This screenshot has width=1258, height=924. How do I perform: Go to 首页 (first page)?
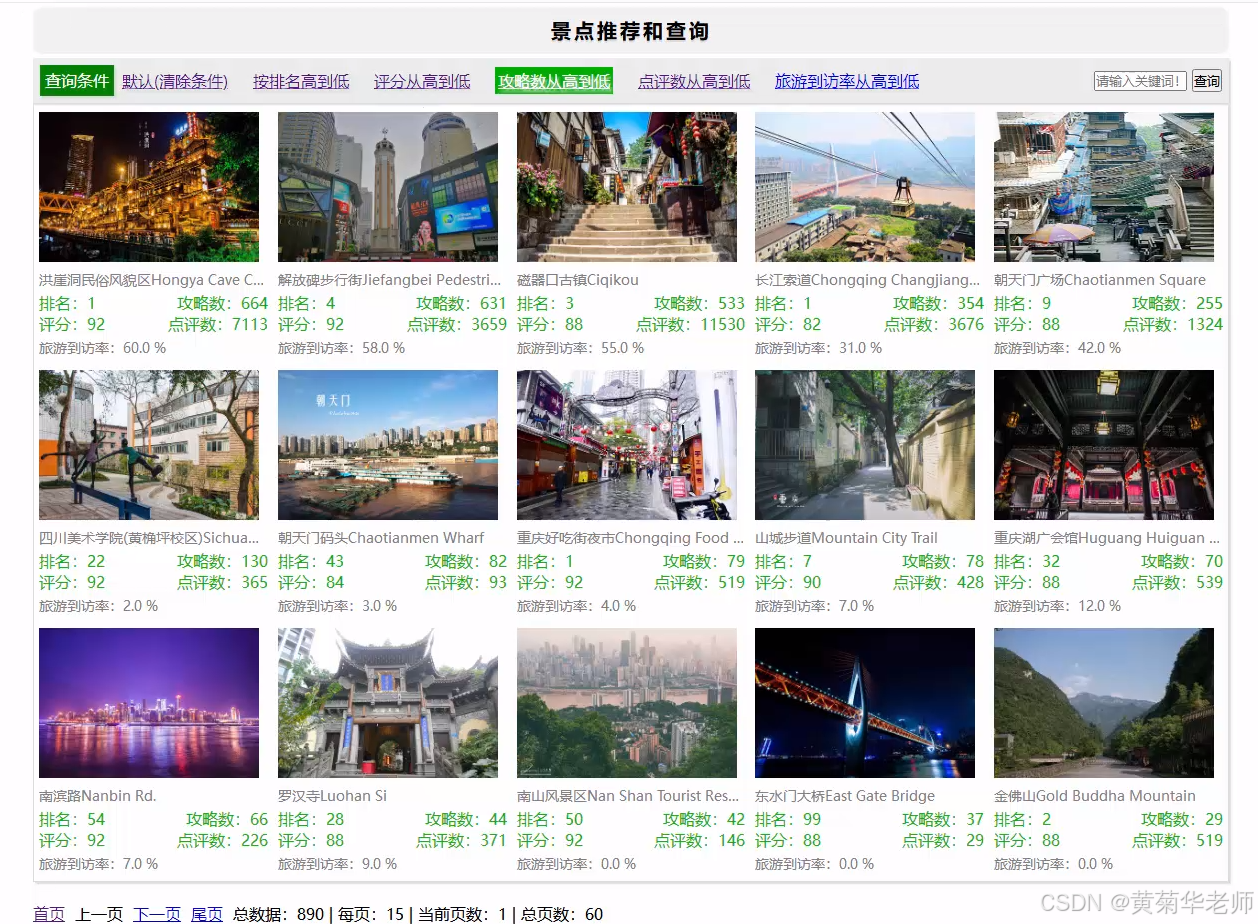pyautogui.click(x=48, y=913)
